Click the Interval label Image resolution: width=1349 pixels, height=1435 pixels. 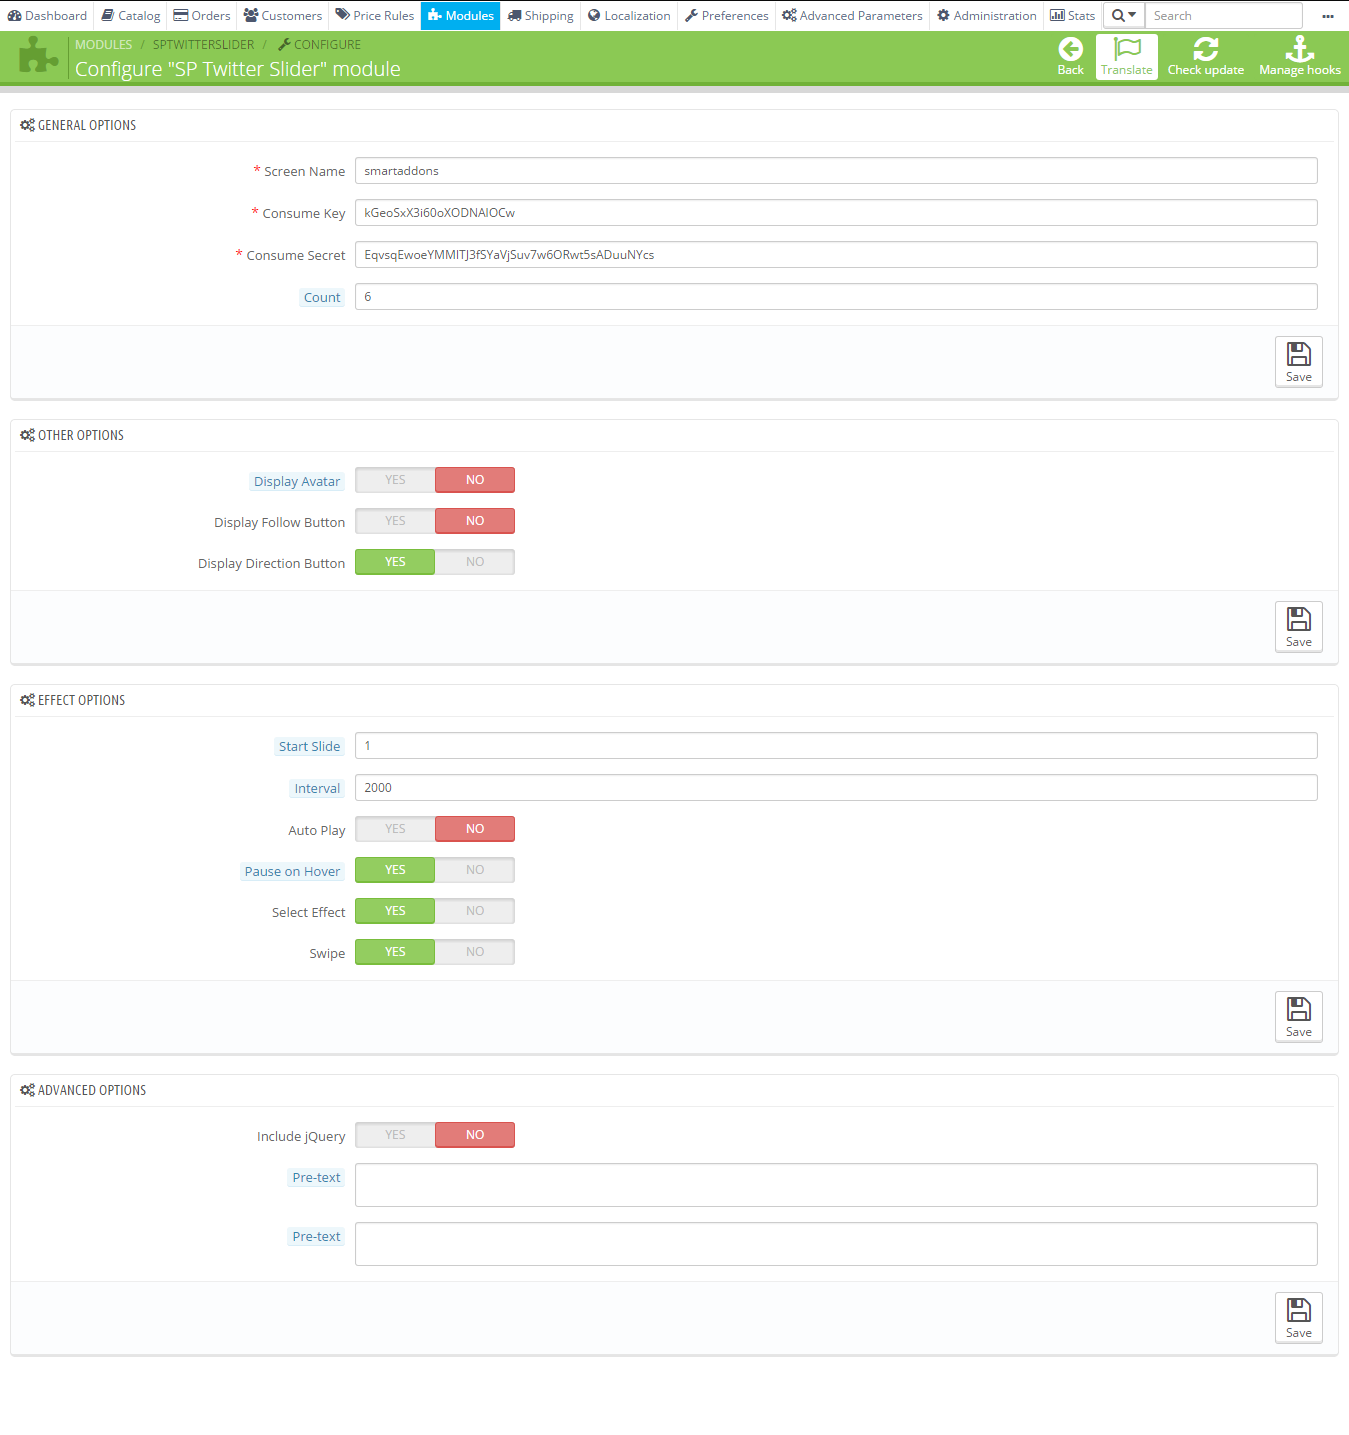[317, 788]
